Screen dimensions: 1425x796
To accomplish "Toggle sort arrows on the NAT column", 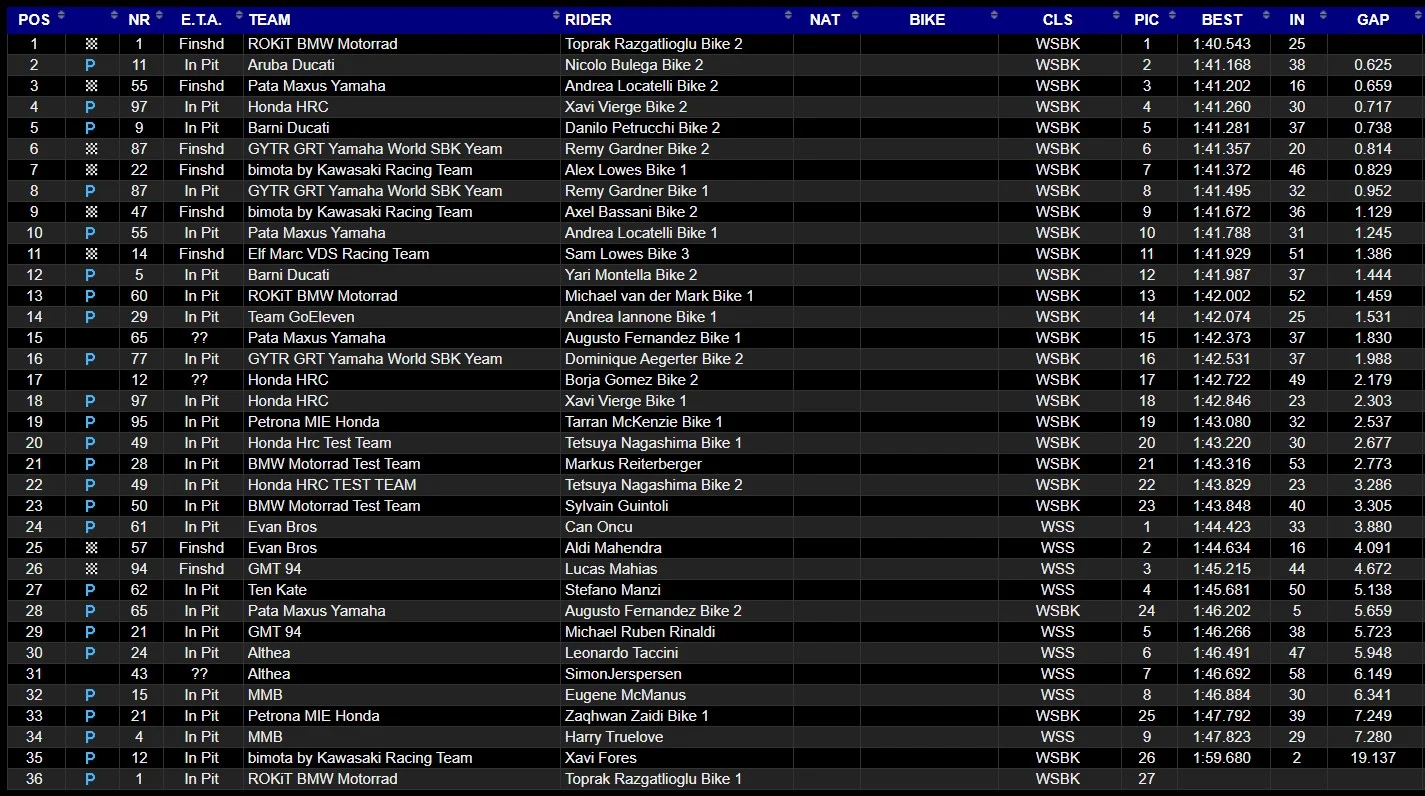I will click(854, 16).
